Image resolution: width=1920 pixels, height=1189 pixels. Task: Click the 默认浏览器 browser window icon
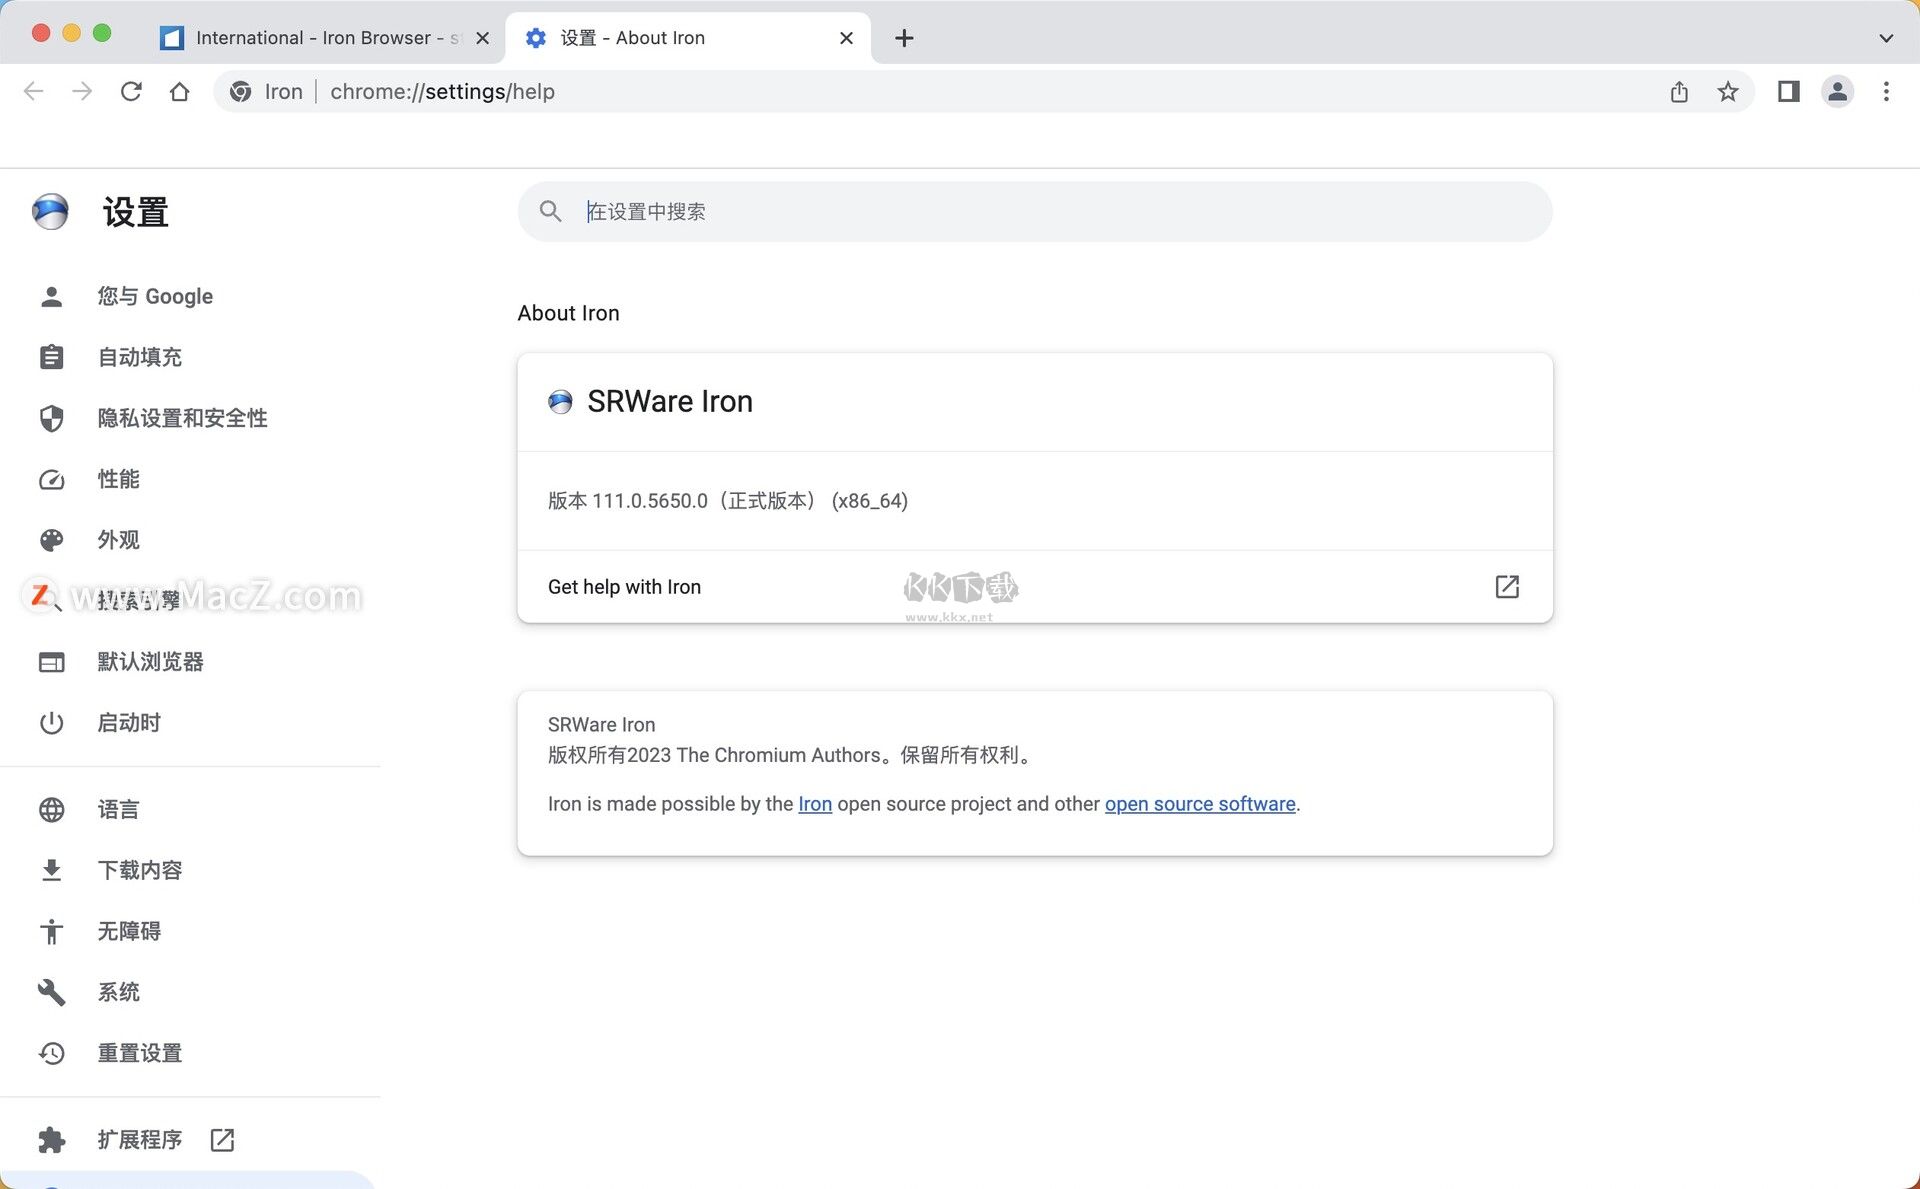tap(51, 662)
